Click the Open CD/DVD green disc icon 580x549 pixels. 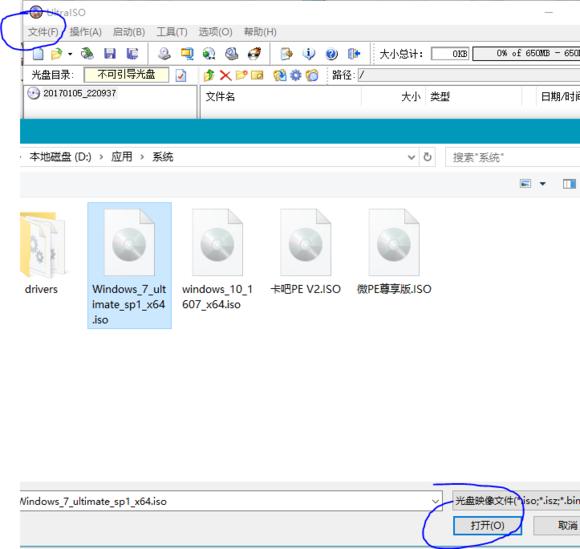[x=87, y=54]
